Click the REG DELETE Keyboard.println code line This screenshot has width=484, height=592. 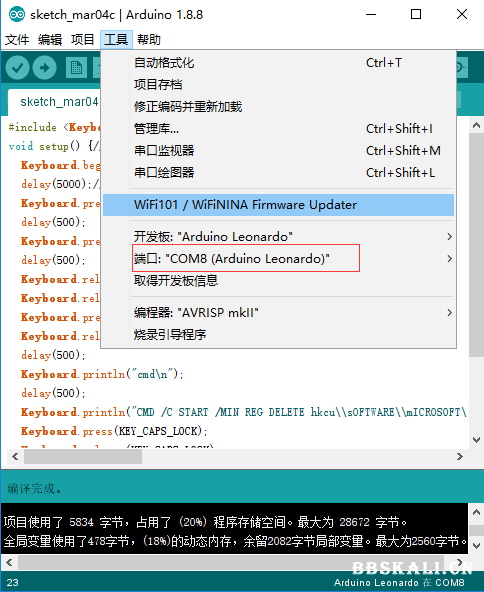(244, 412)
